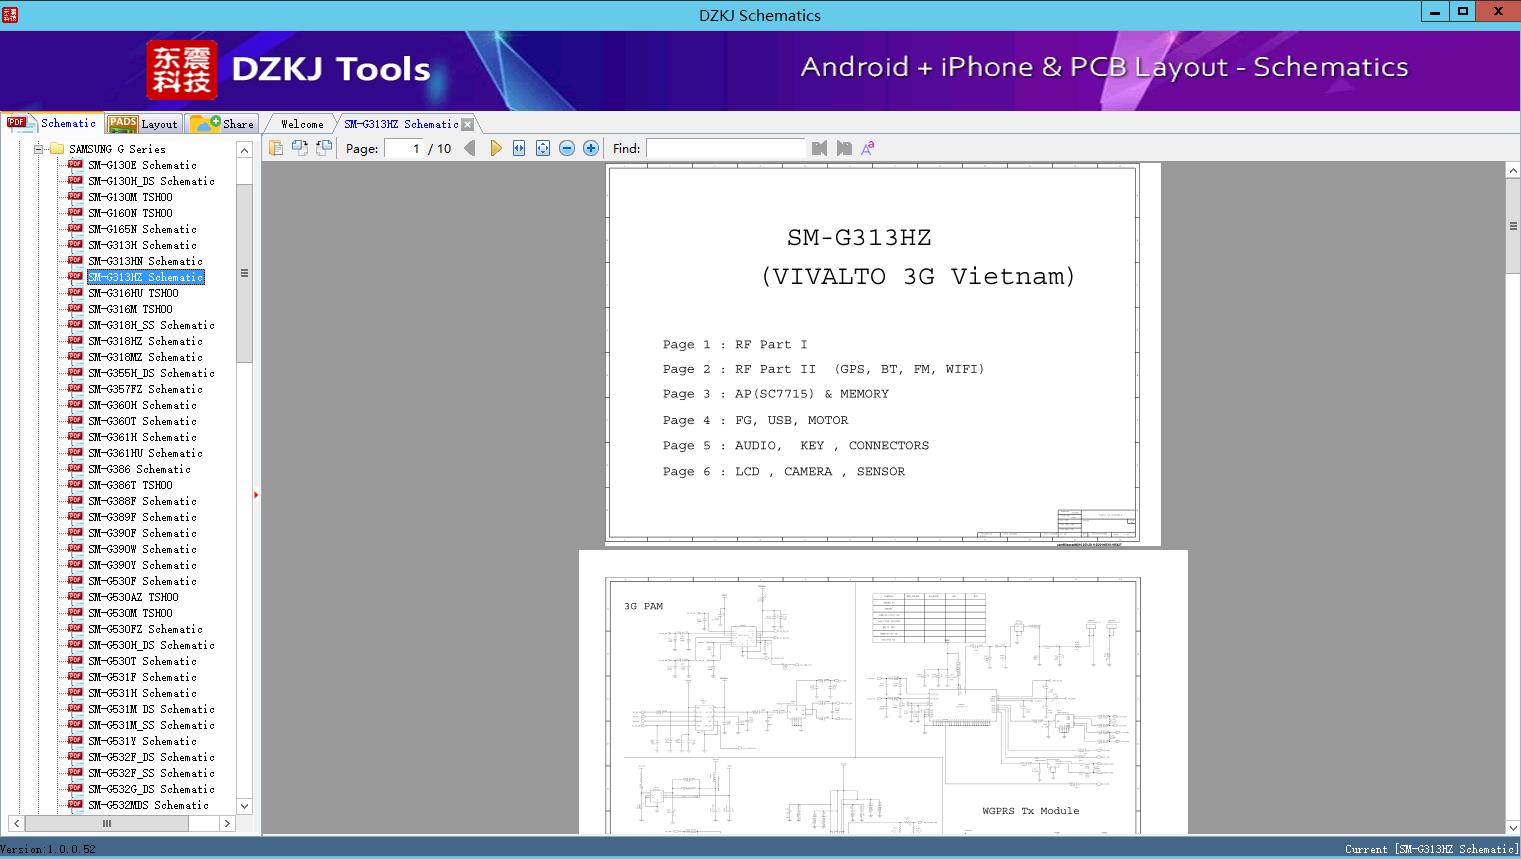Go to the next page arrow
This screenshot has width=1521, height=859.
click(496, 148)
